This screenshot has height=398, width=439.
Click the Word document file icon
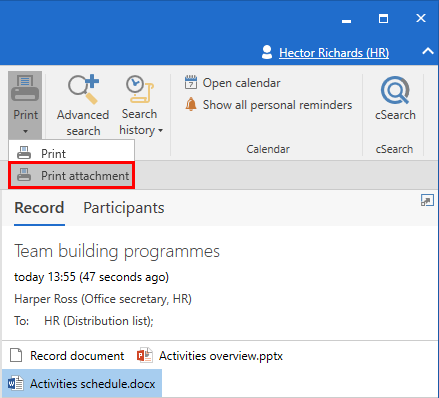(x=16, y=383)
